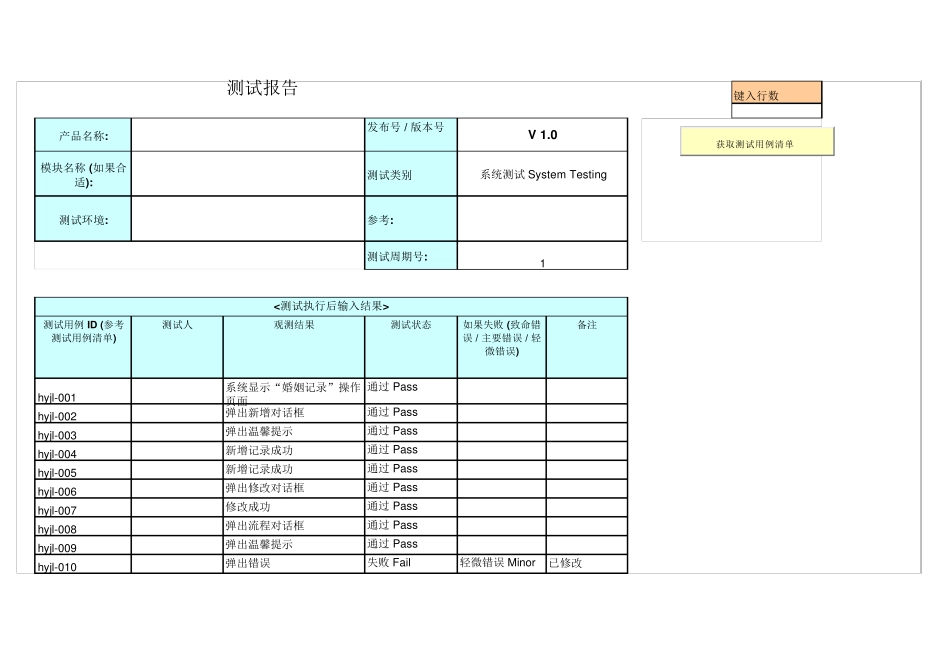Click the 发布号 / 版本号 label cell
The image size is (950, 672).
411,135
